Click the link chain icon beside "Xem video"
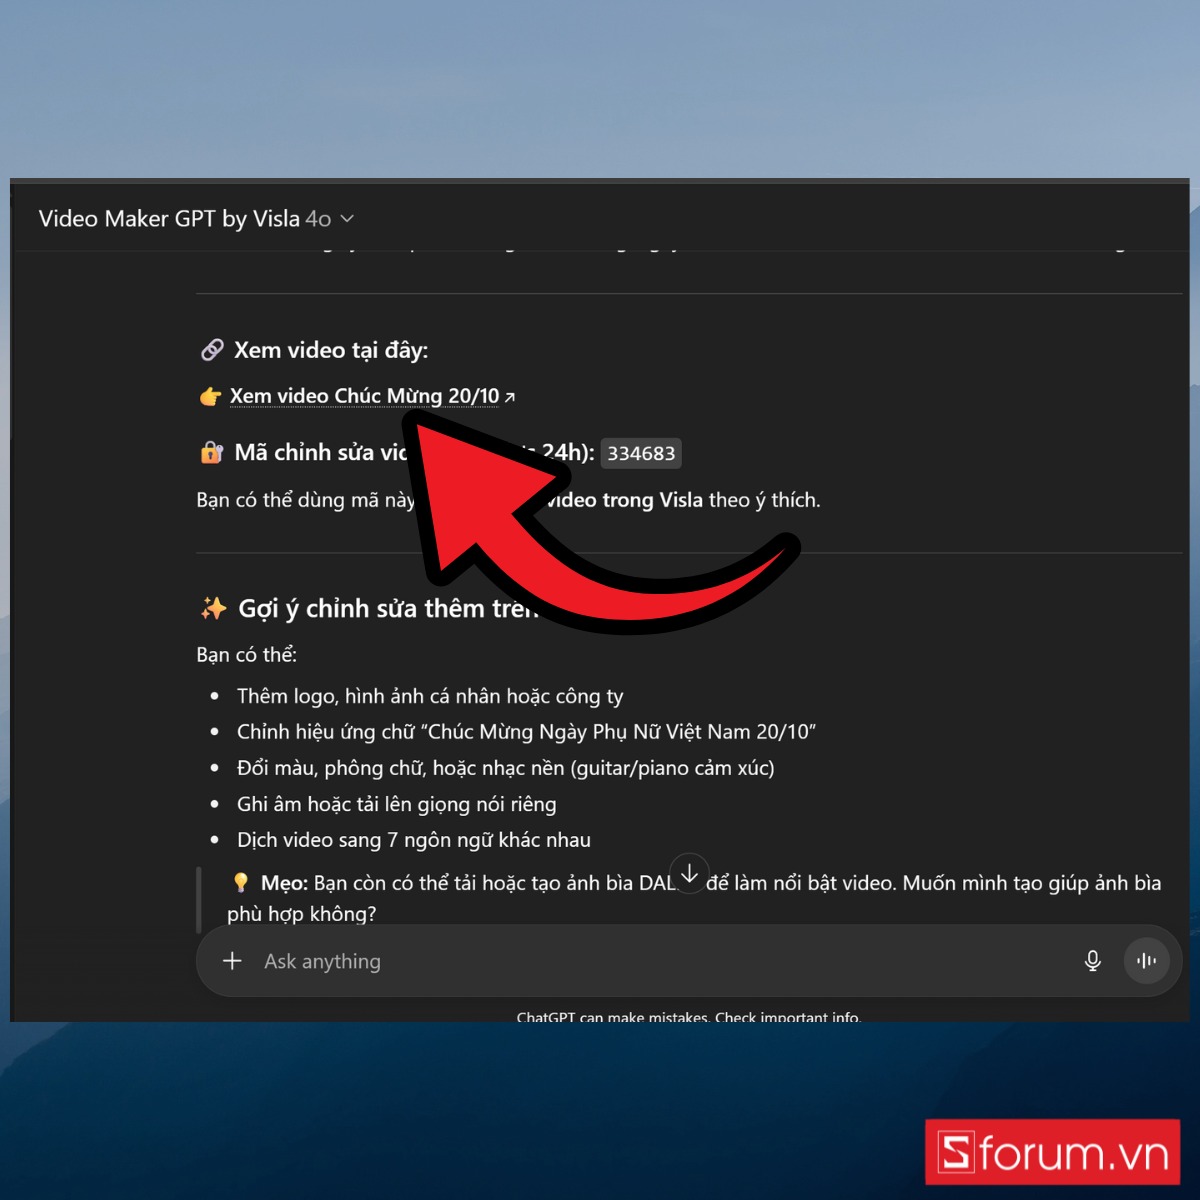This screenshot has width=1200, height=1200. (x=212, y=350)
